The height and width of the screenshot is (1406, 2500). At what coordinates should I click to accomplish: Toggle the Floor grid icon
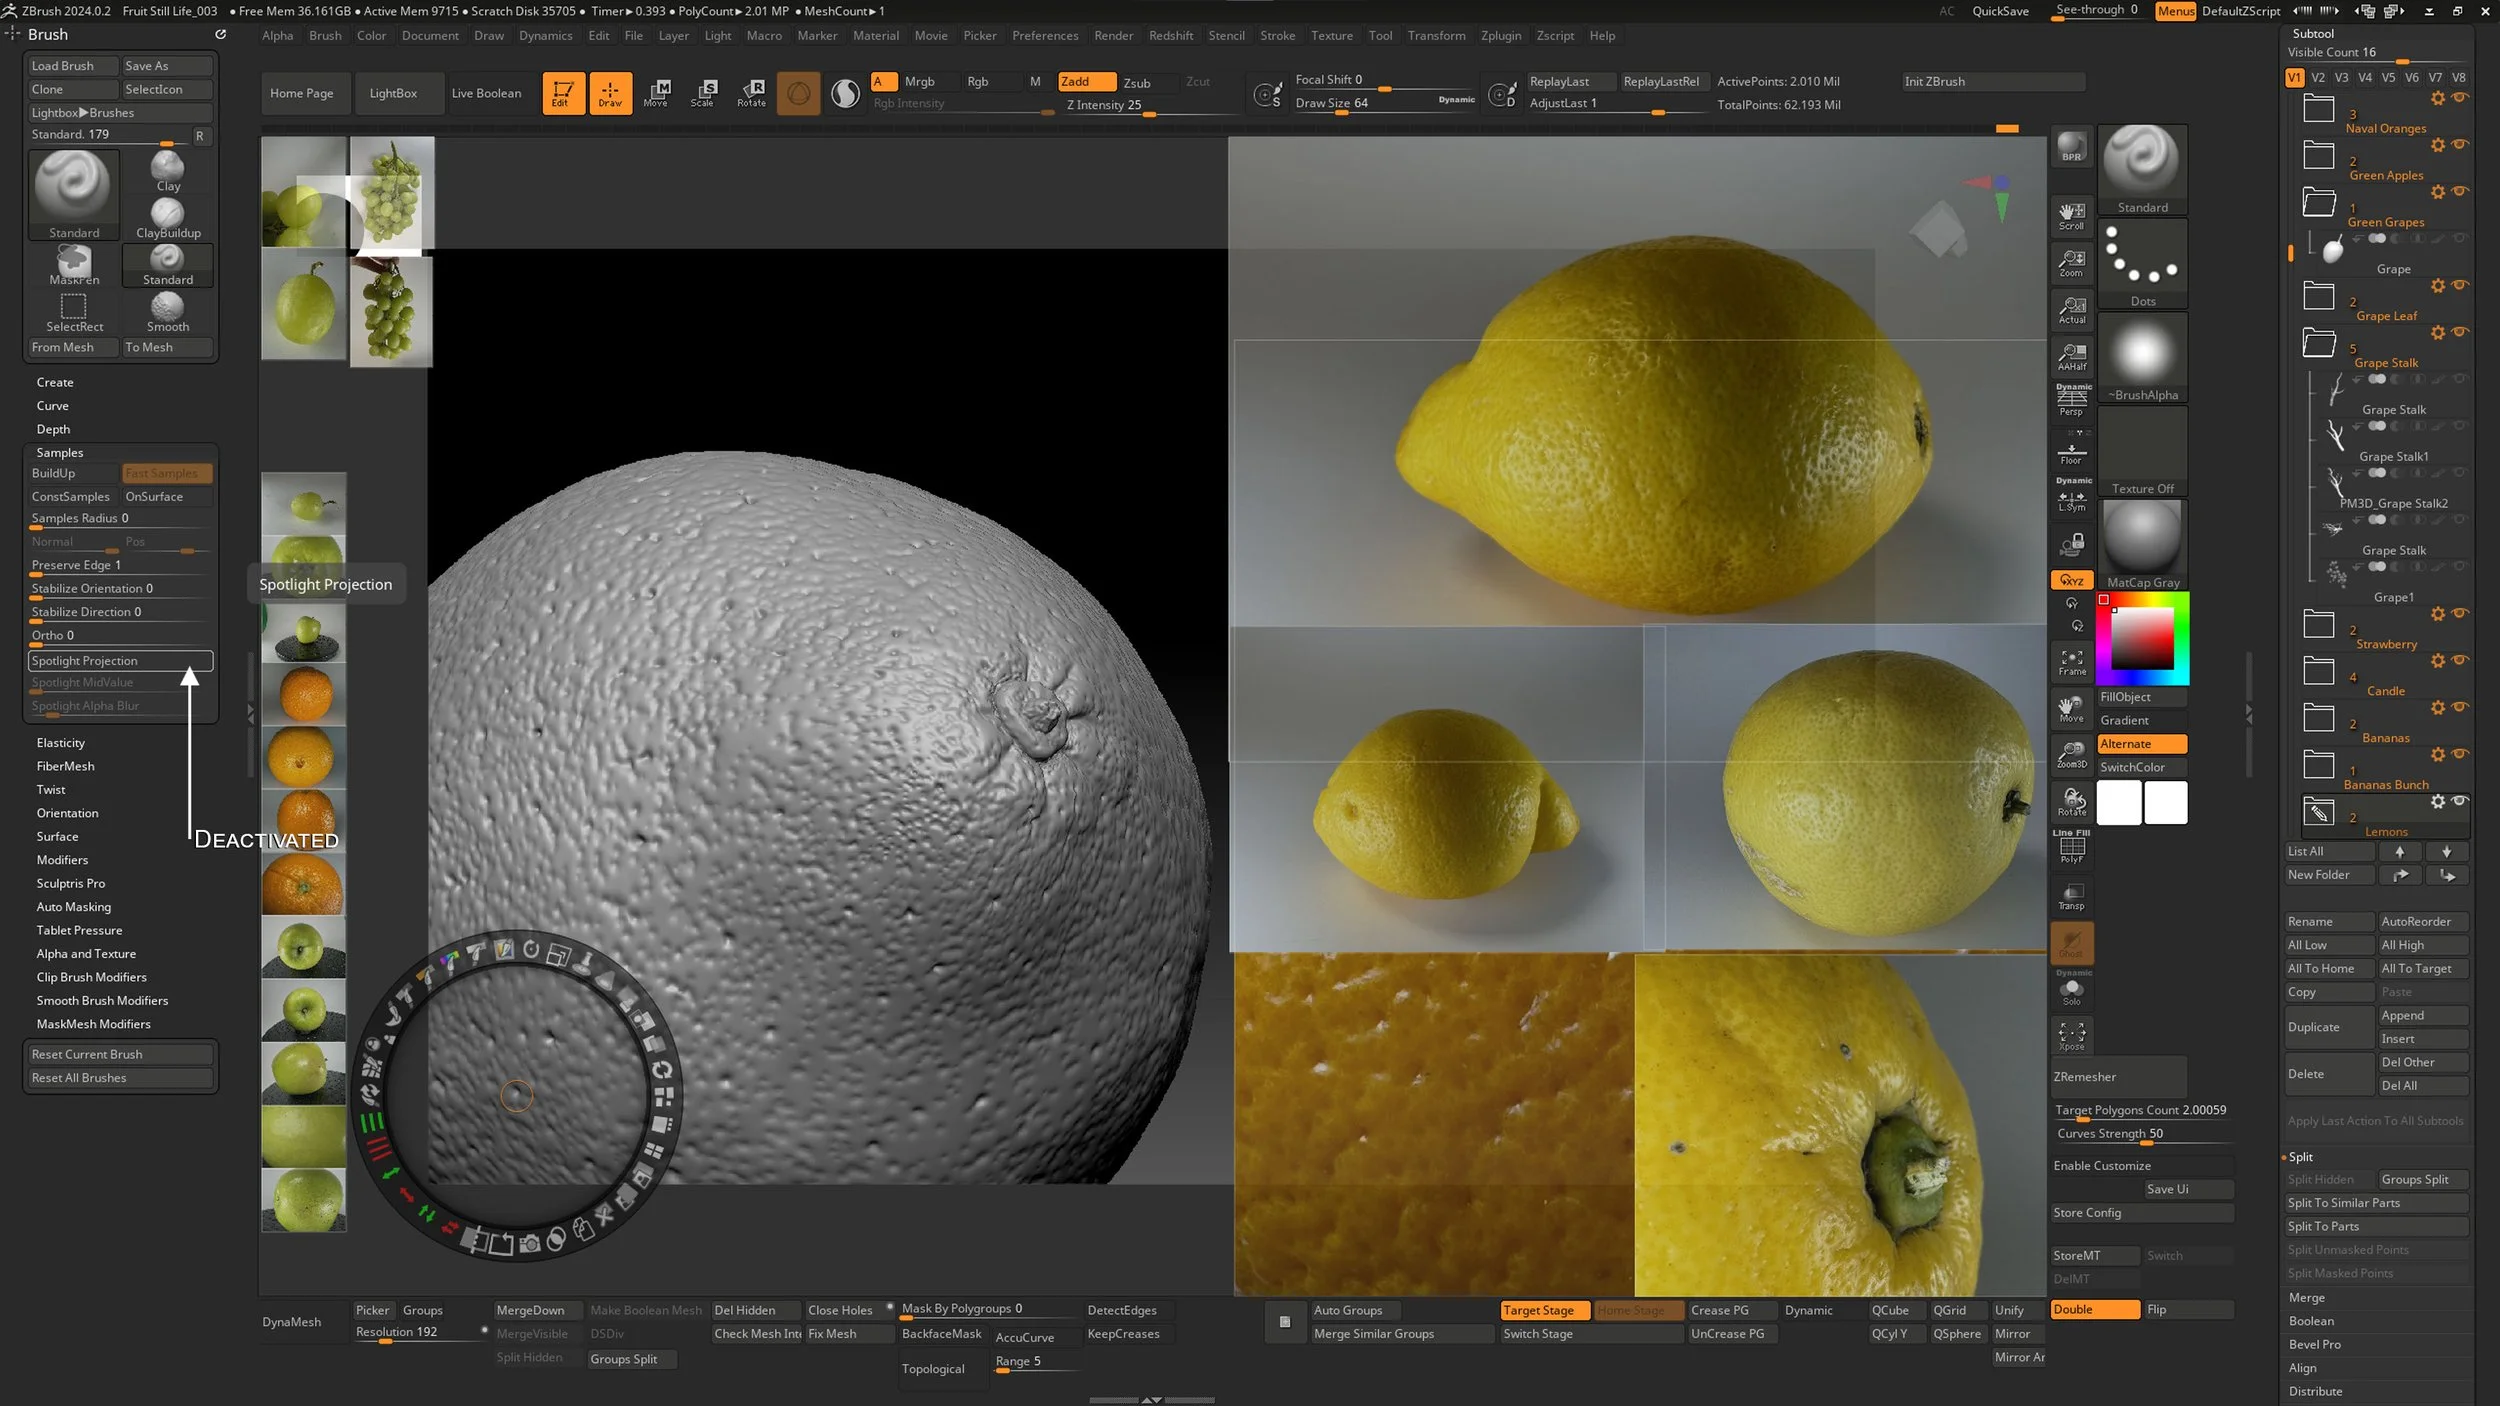[x=2071, y=453]
